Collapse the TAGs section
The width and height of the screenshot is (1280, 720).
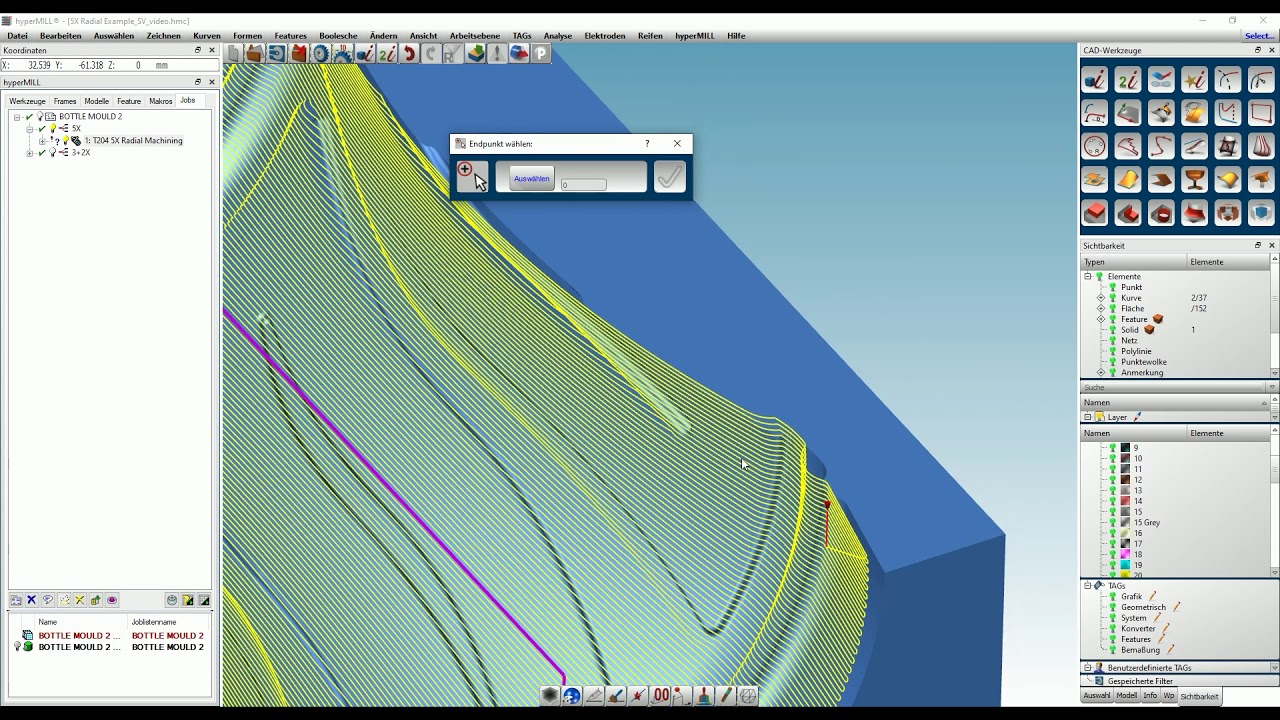click(x=1088, y=586)
